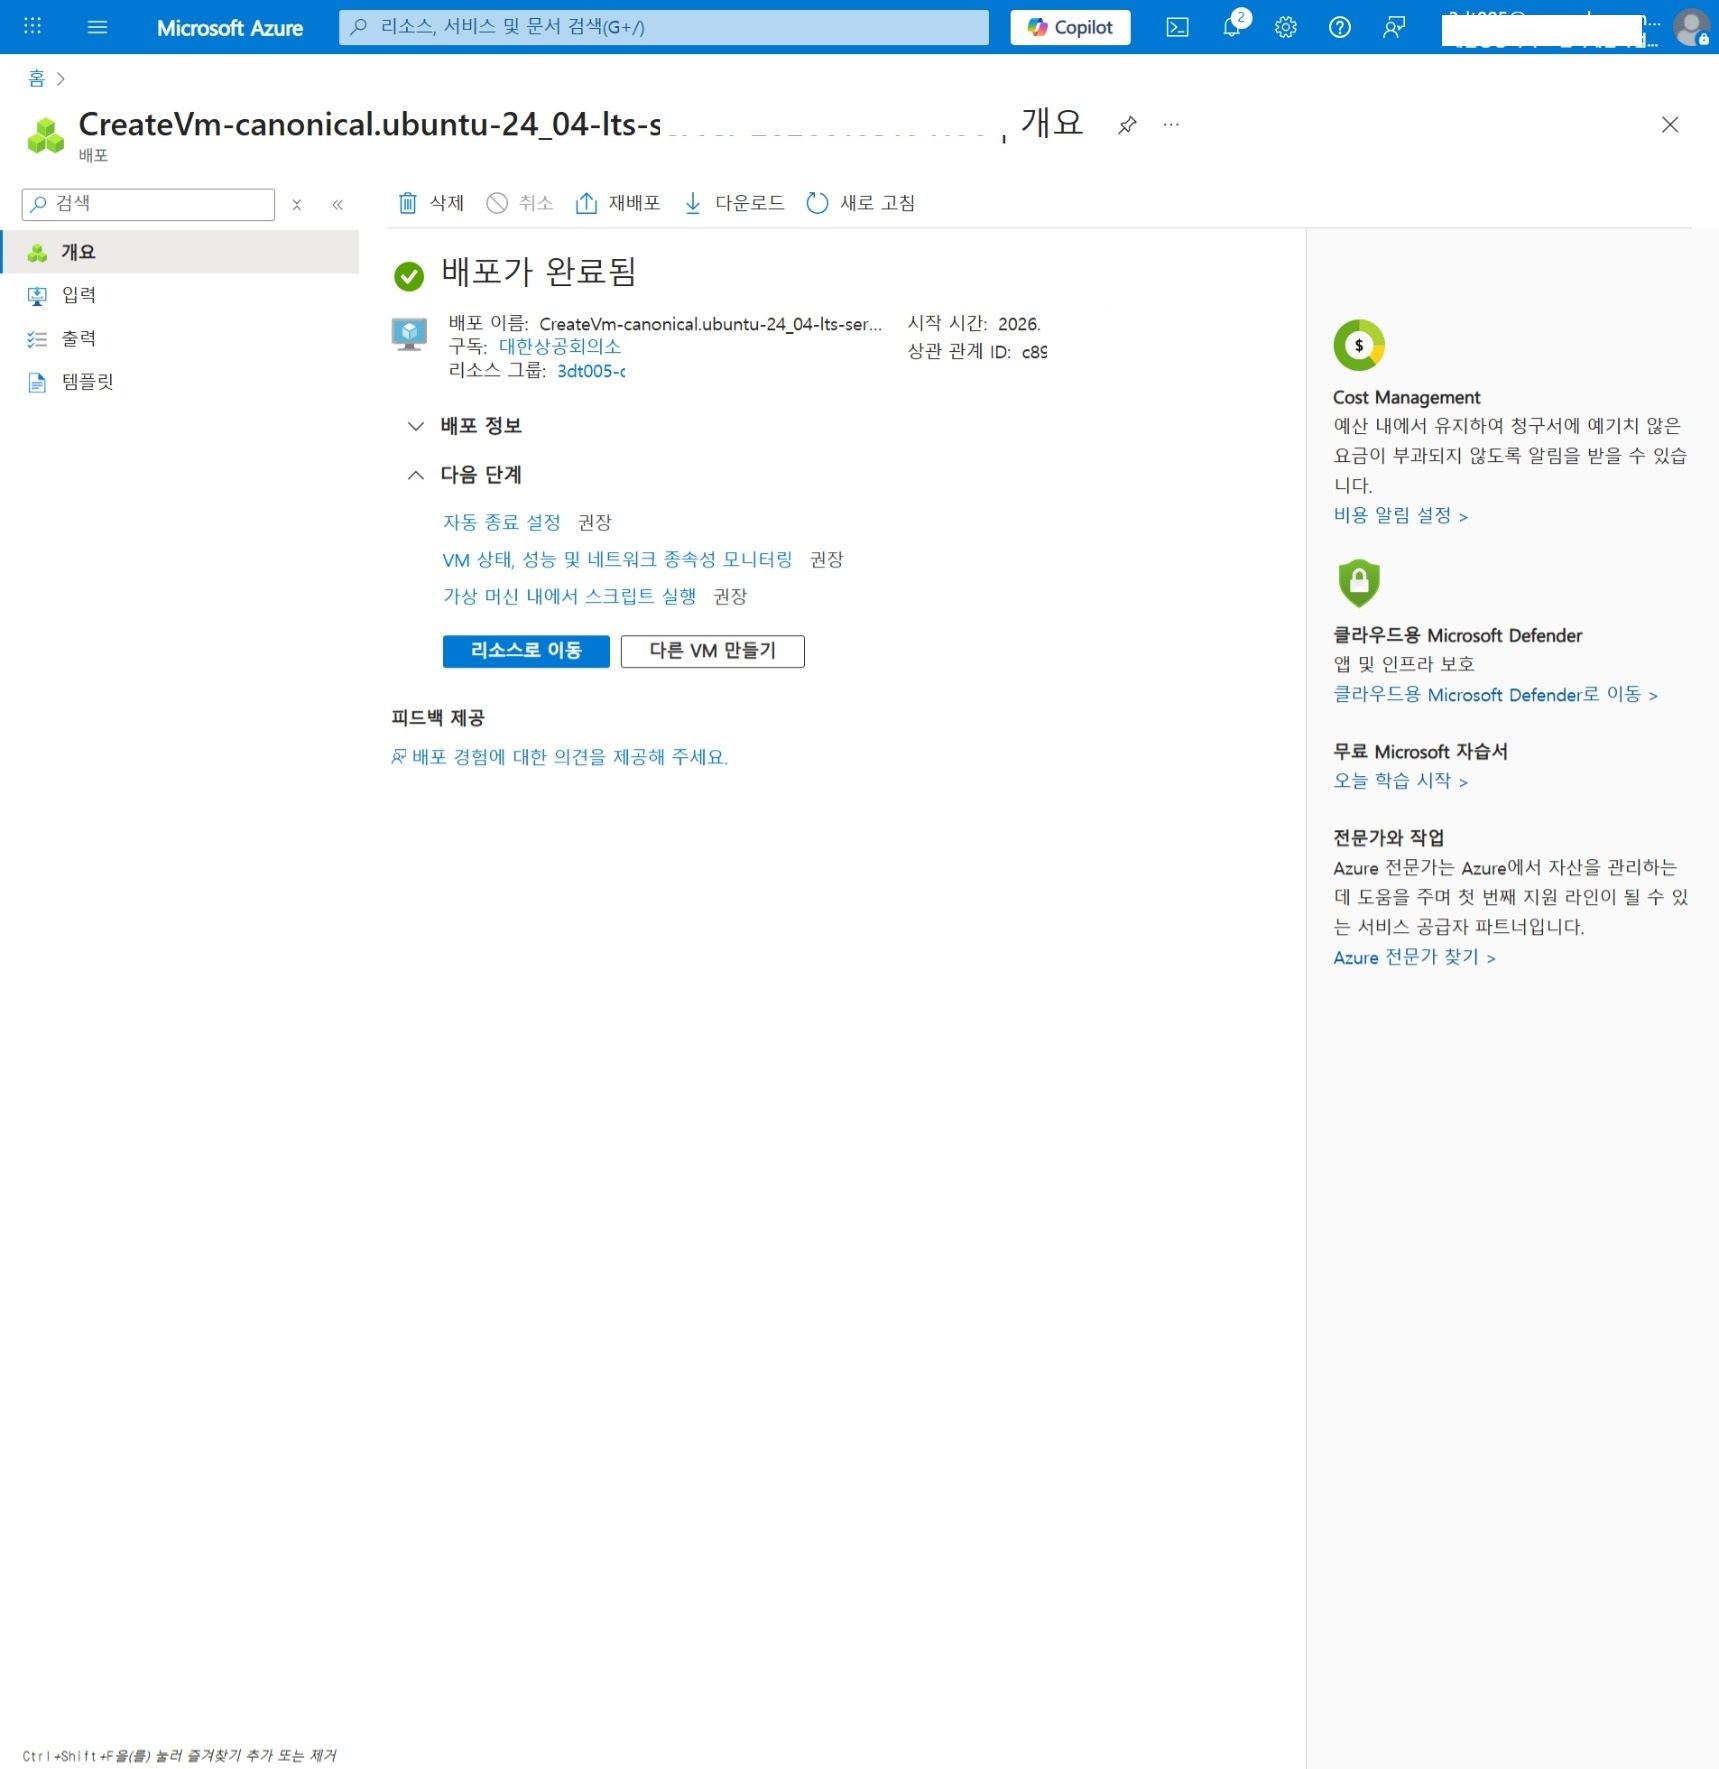
Task: Focus the global resource search field
Action: (x=664, y=27)
